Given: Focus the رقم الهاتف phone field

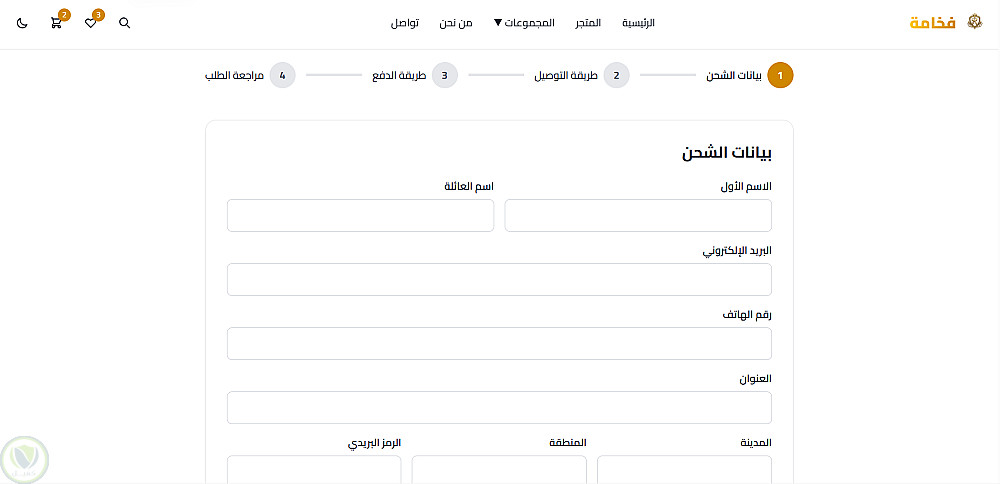Looking at the screenshot, I should 499,344.
